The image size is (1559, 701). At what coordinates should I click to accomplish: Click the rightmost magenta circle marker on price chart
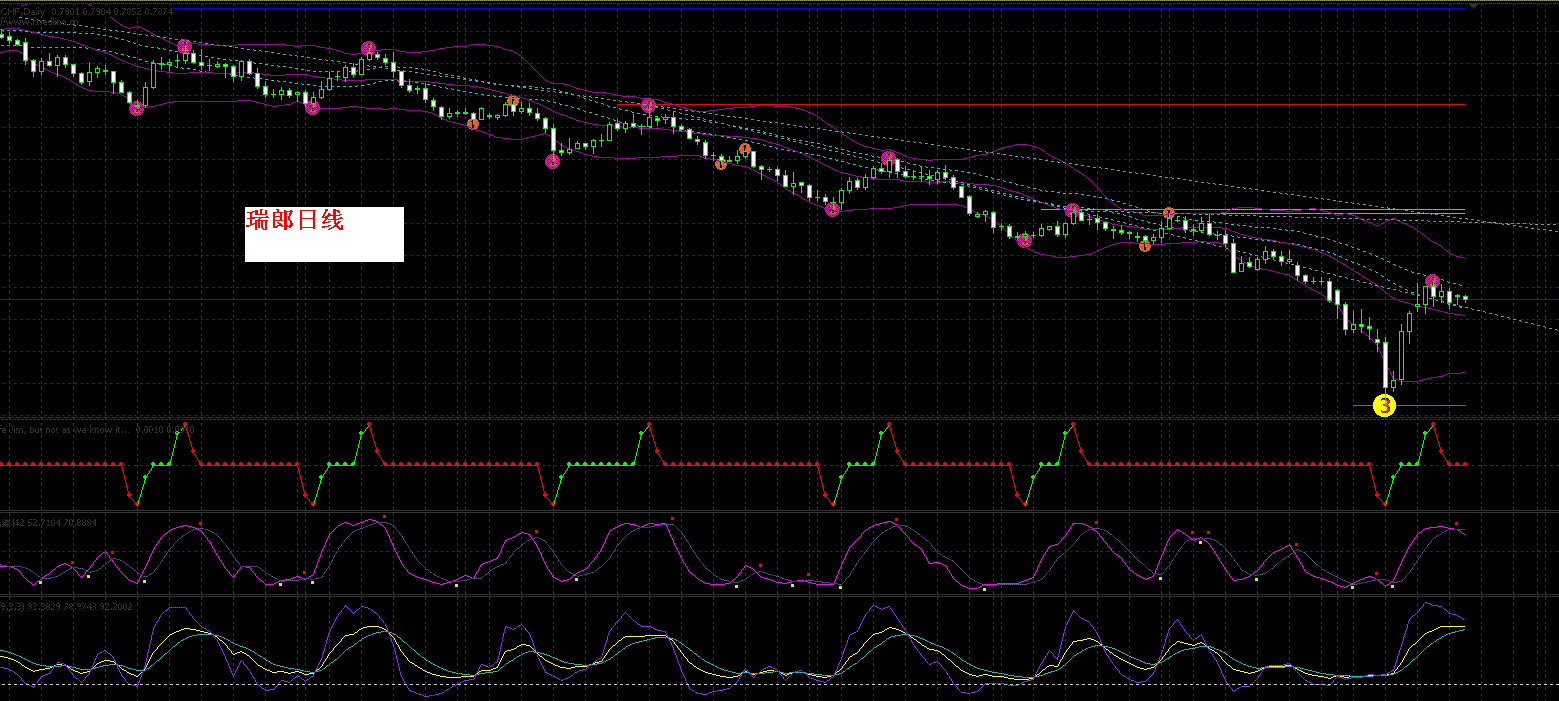coord(1432,282)
